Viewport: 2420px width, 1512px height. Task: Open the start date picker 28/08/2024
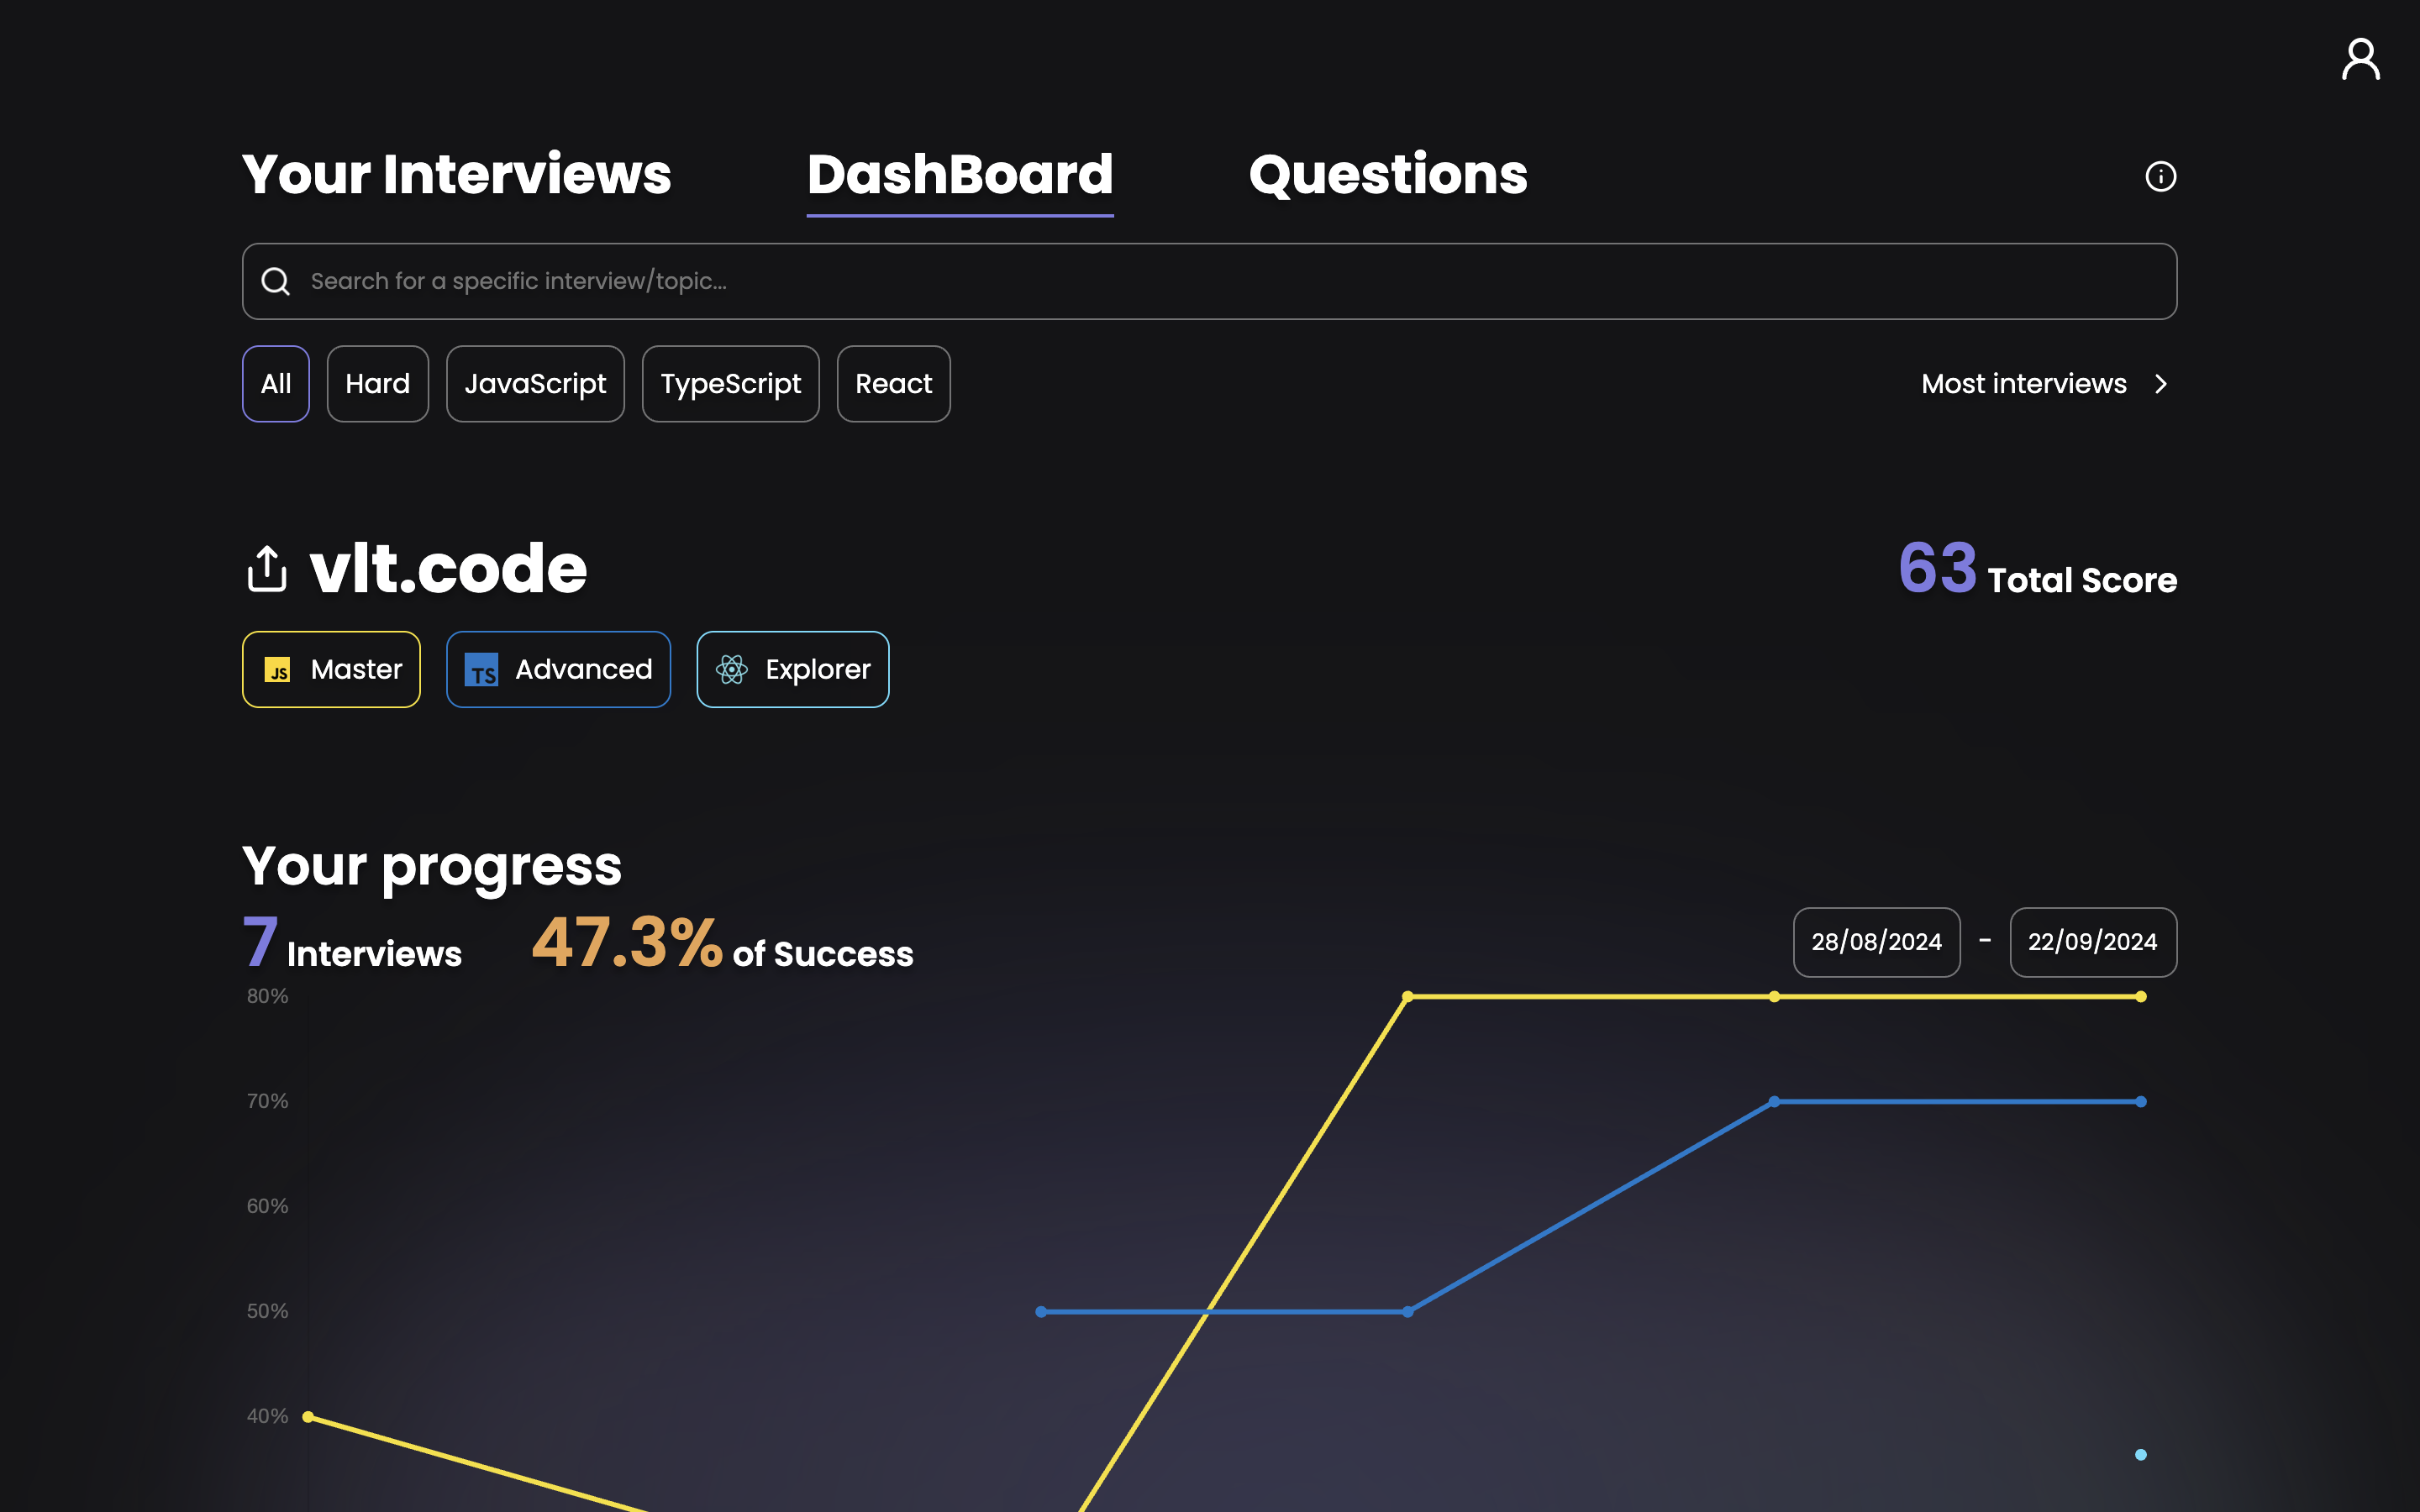[1876, 941]
